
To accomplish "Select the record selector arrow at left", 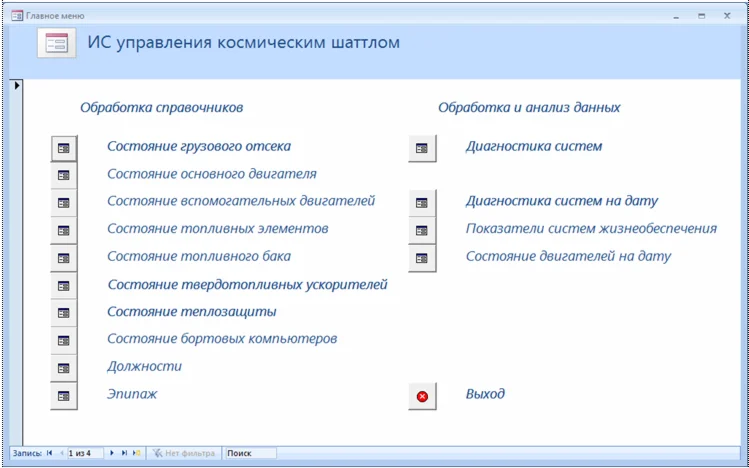I will (x=17, y=85).
